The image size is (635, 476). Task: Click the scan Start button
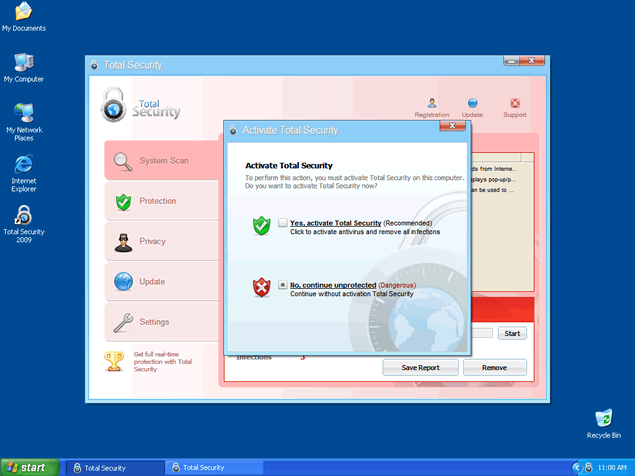[x=511, y=333]
